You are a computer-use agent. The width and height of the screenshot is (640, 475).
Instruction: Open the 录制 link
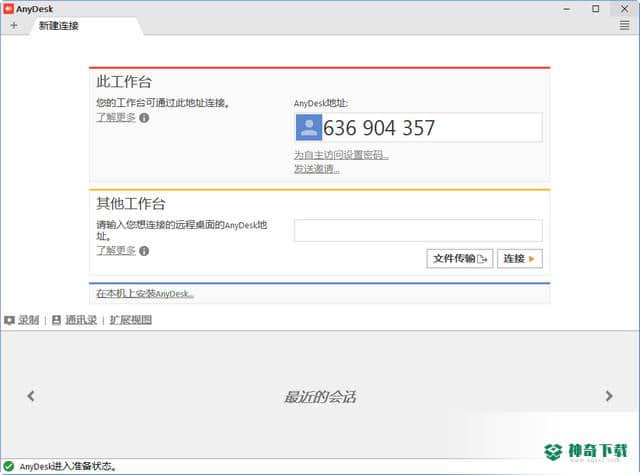point(29,320)
